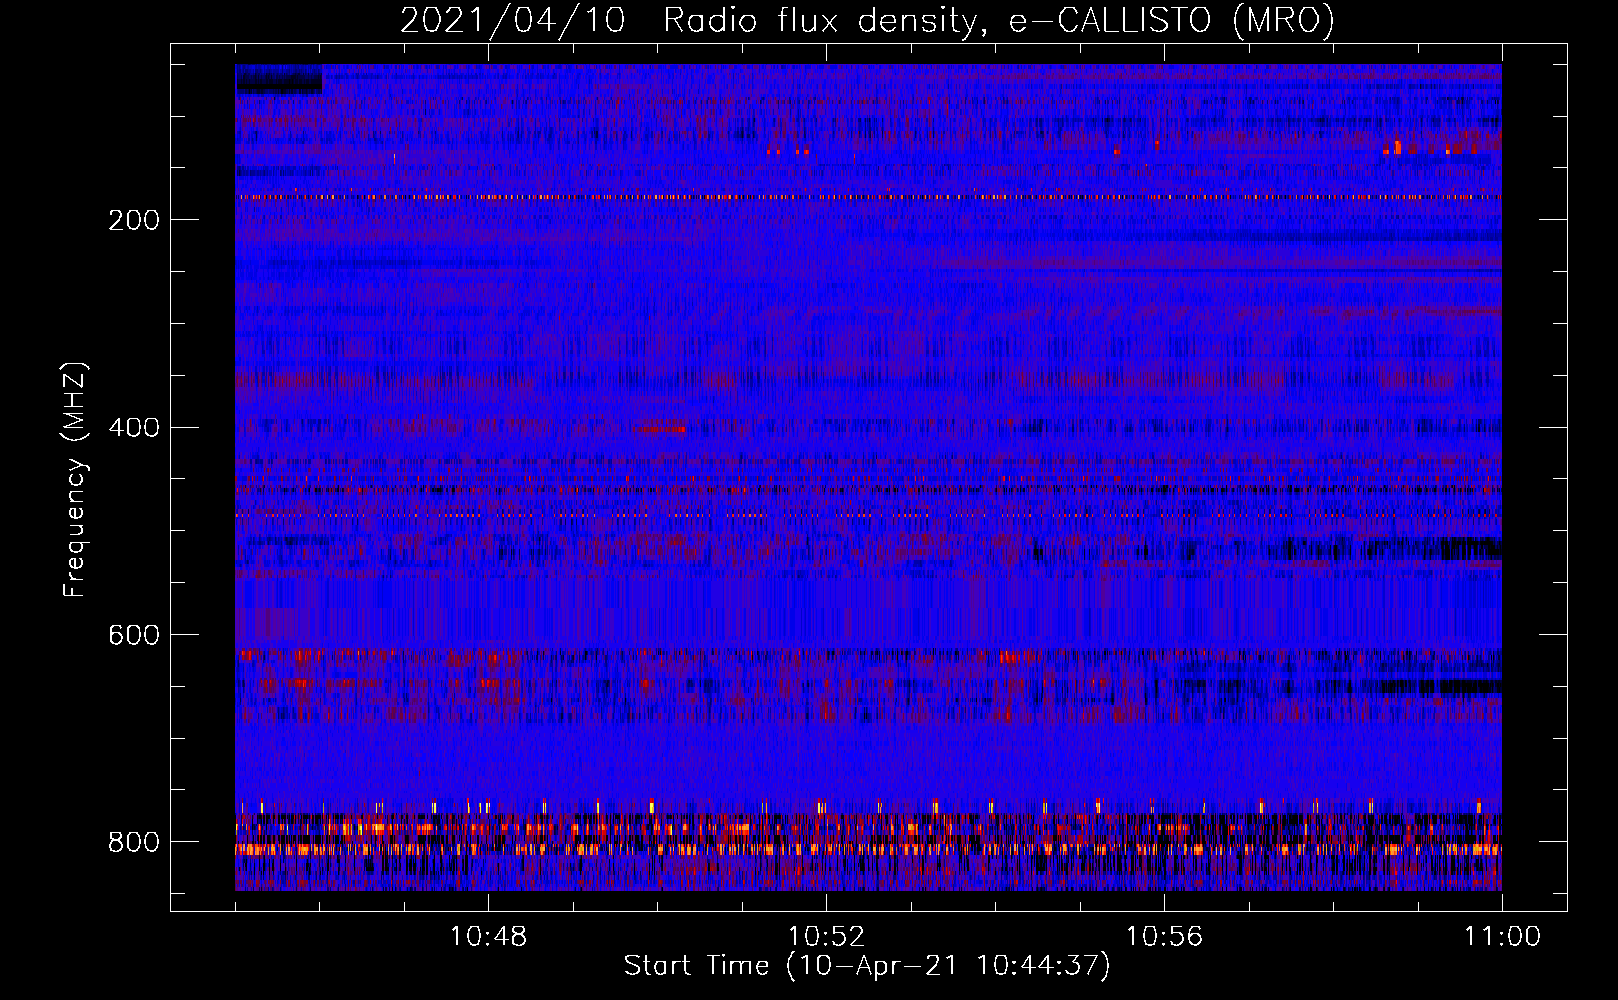Image resolution: width=1618 pixels, height=1000 pixels.
Task: Click the '800' frequency tick label
Action: coord(134,843)
